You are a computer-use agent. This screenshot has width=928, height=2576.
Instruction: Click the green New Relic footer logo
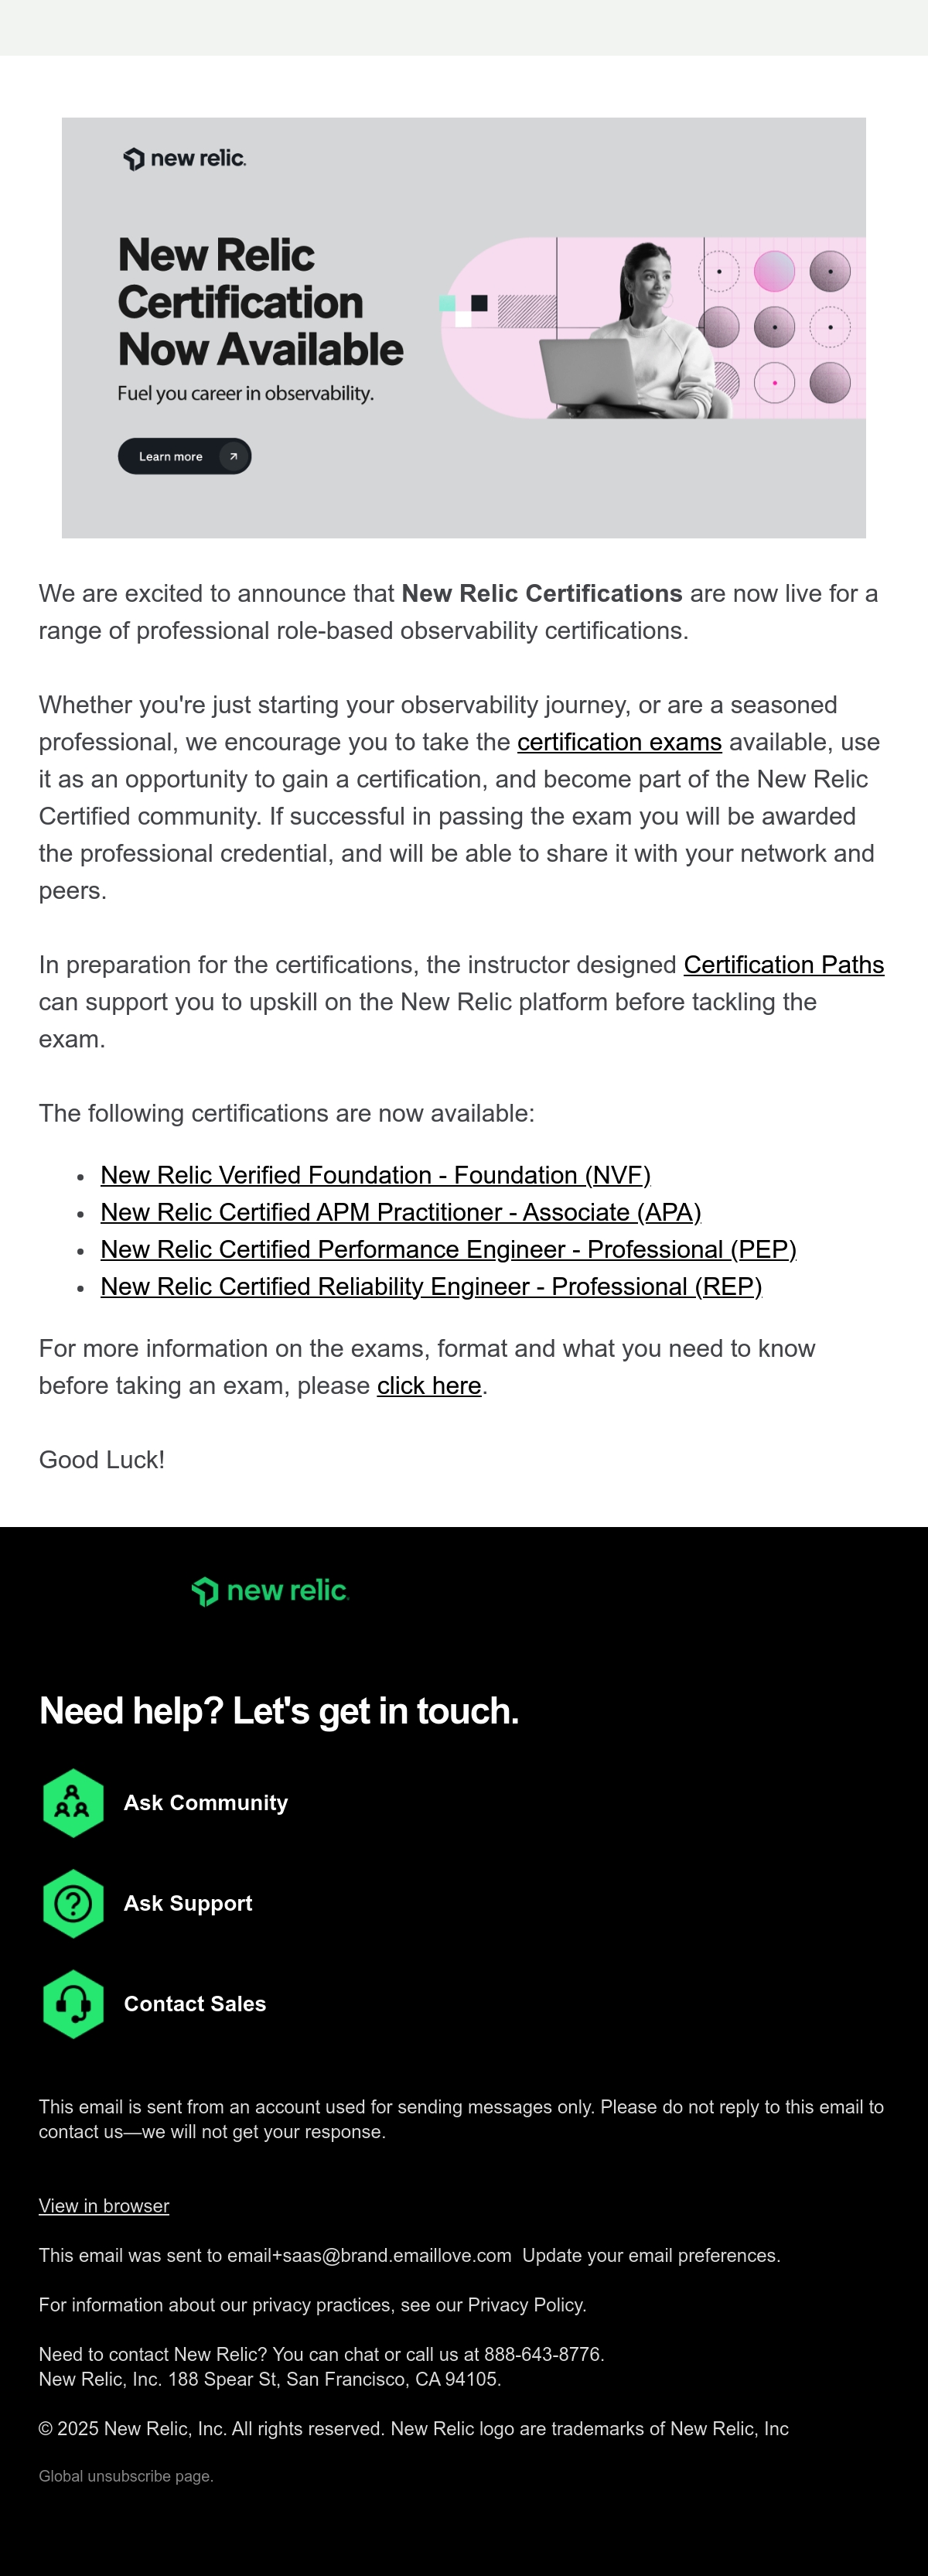coord(270,1591)
